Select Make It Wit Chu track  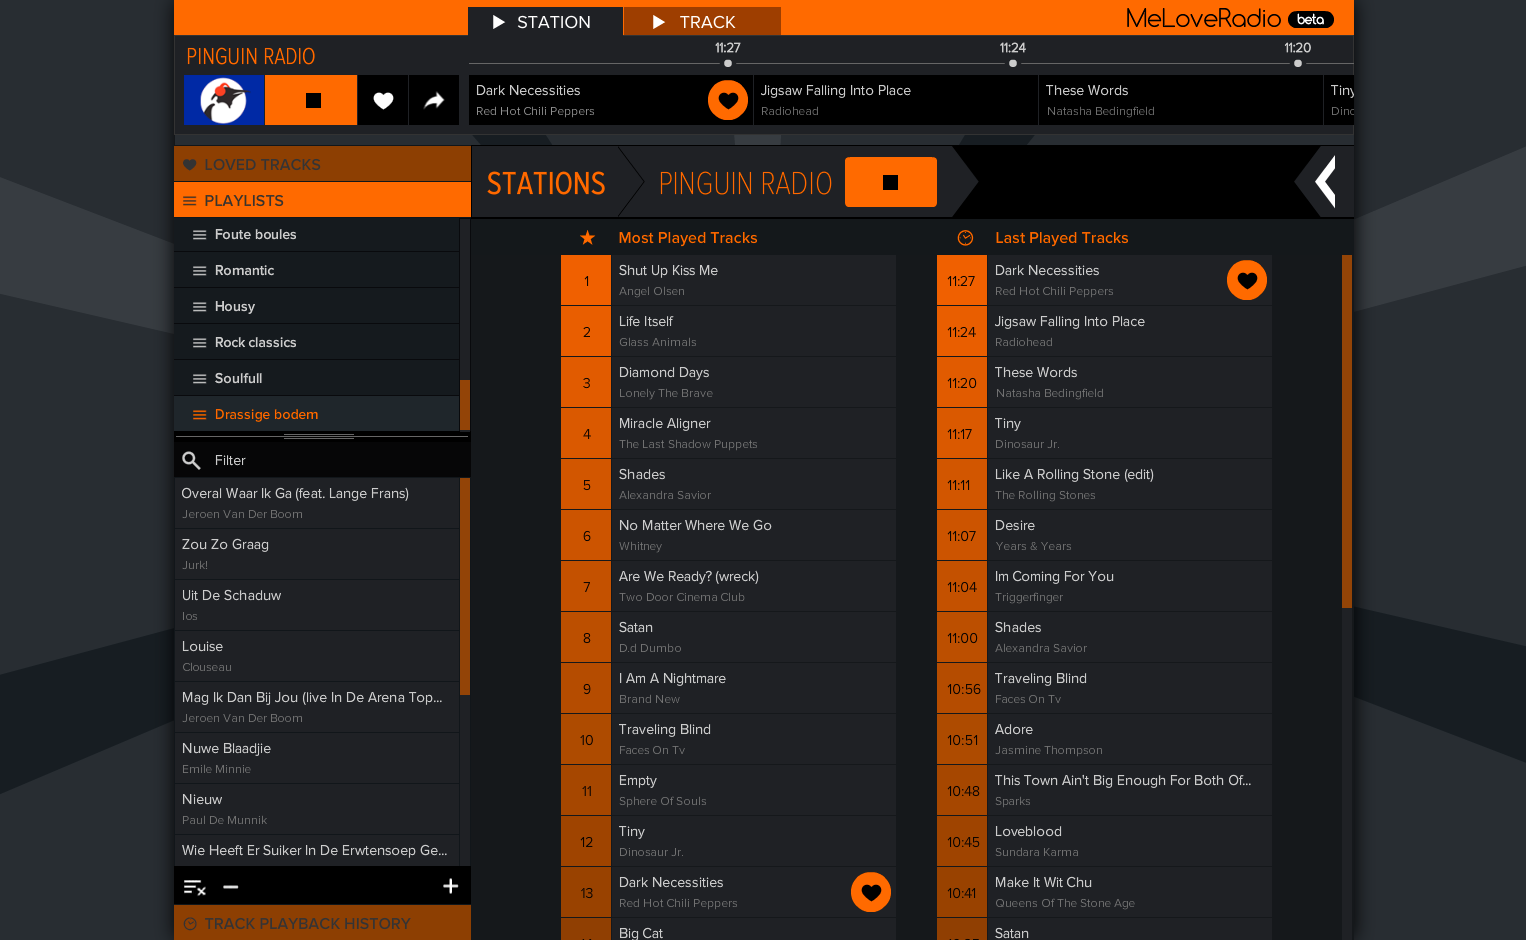[1104, 892]
